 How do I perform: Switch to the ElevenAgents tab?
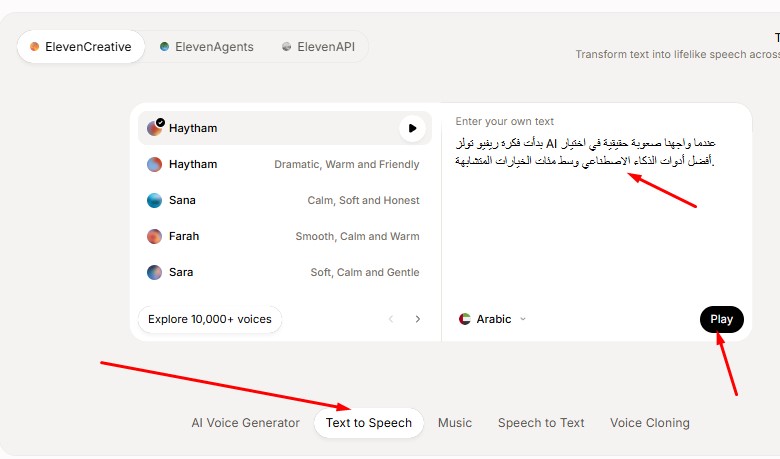click(x=207, y=47)
